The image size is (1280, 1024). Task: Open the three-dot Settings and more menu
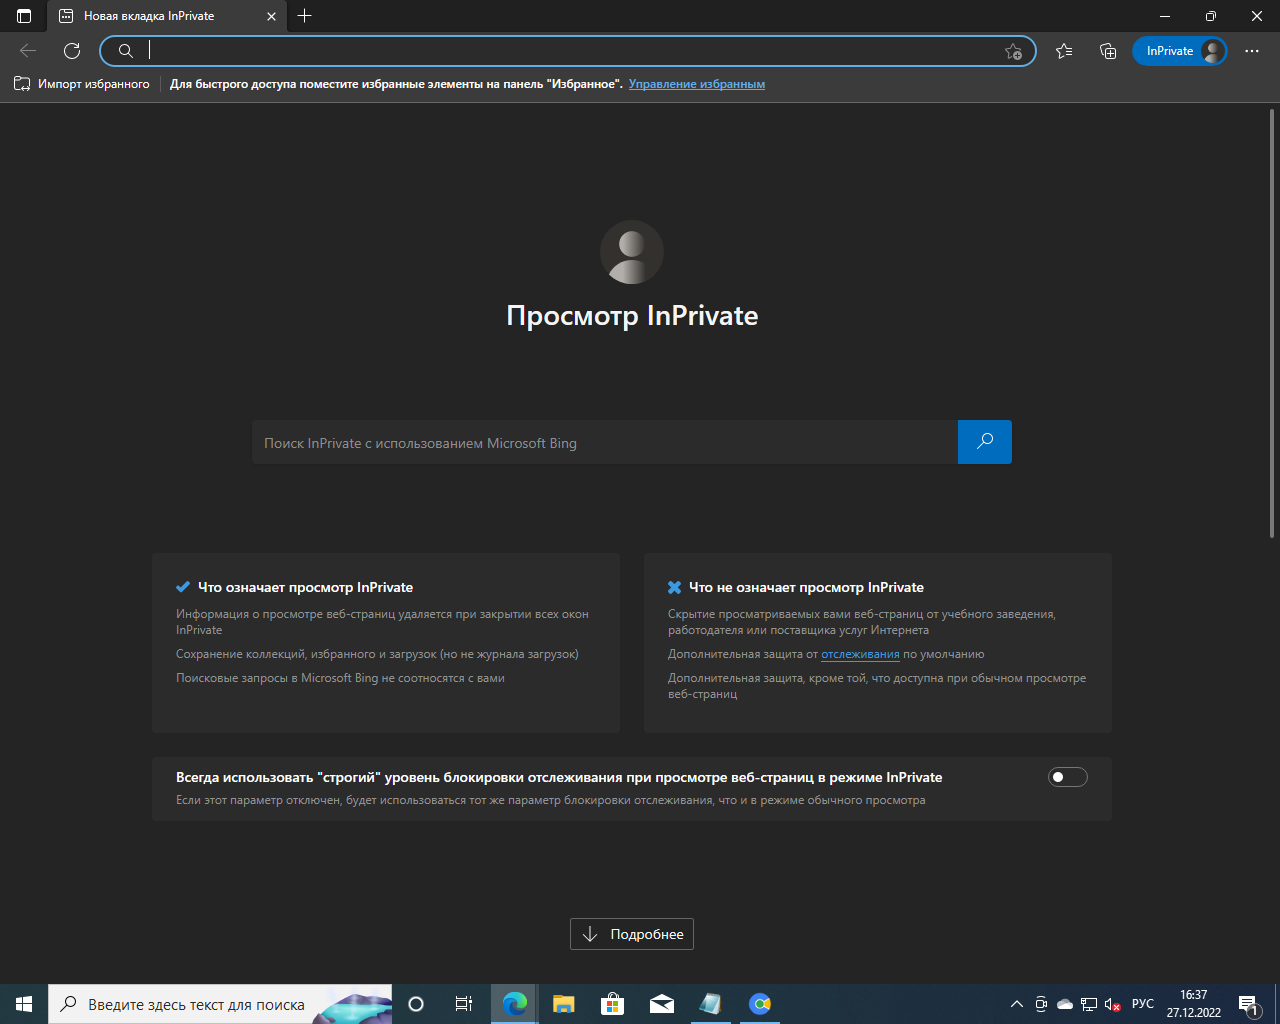[1252, 51]
